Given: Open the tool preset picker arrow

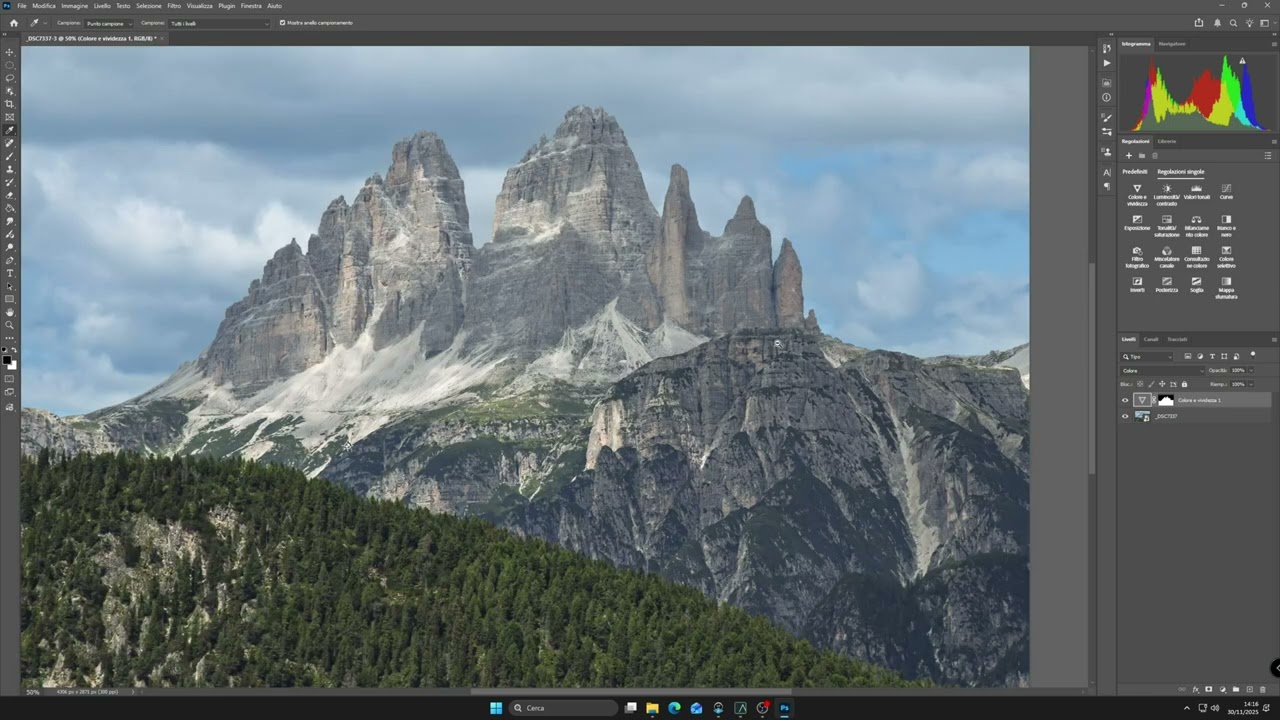Looking at the screenshot, I should click(46, 22).
